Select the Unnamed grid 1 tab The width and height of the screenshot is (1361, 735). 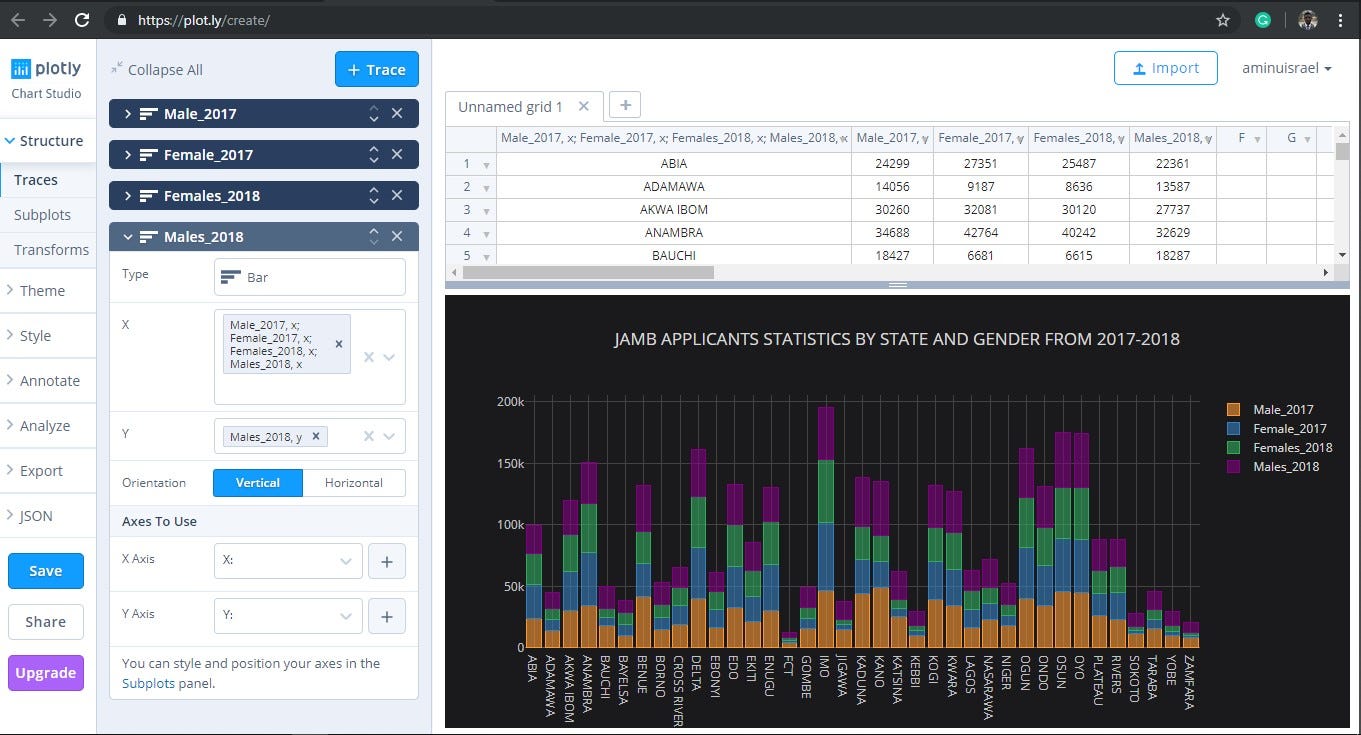click(x=509, y=105)
